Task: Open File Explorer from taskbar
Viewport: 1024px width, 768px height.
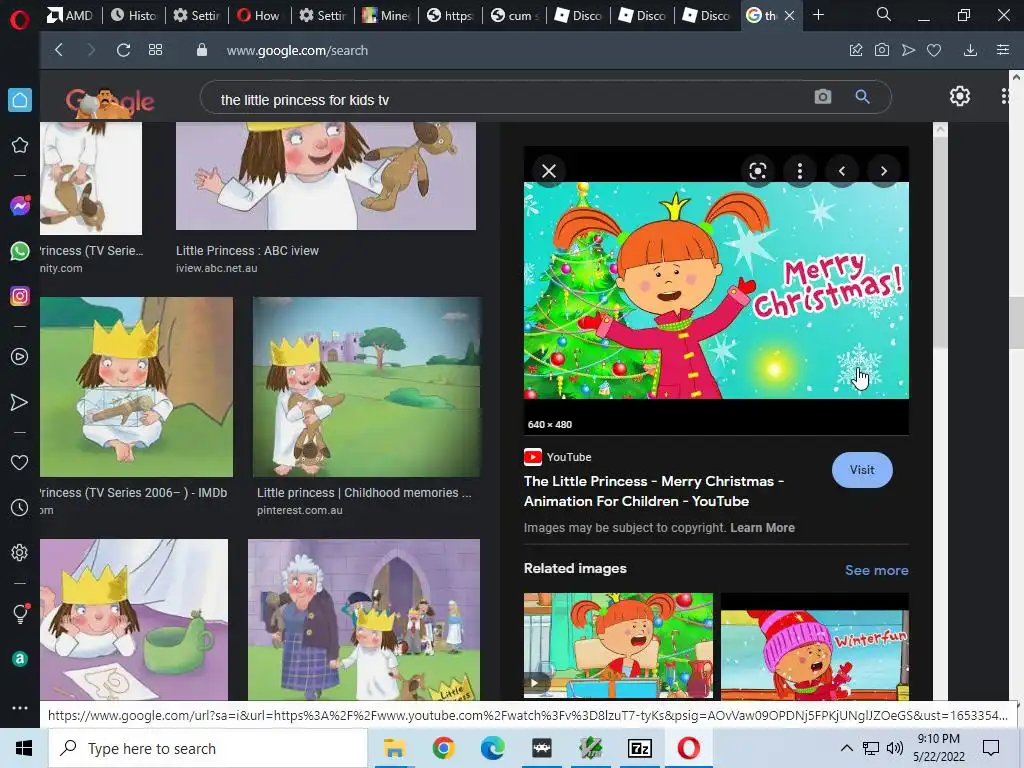Action: [394, 748]
